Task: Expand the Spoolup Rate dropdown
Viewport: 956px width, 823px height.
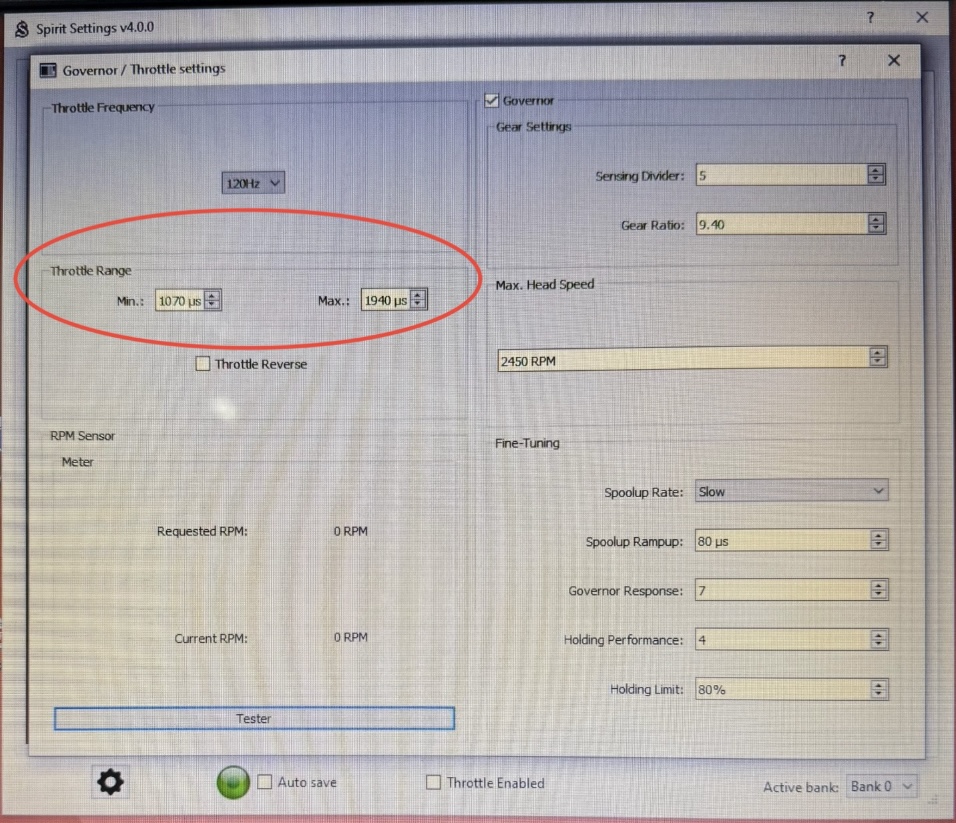Action: (791, 491)
